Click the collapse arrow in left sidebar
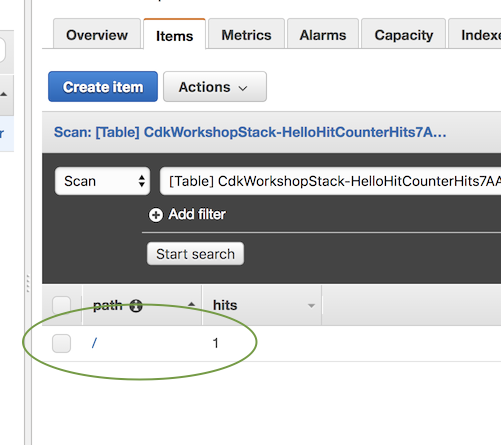The image size is (501, 445). pos(4,94)
